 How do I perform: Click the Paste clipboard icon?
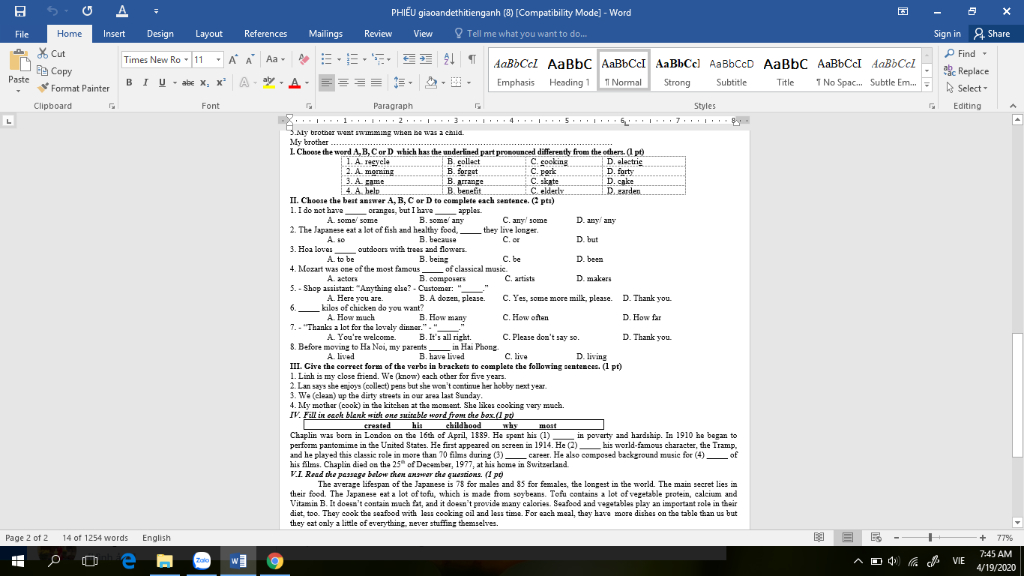tap(18, 63)
